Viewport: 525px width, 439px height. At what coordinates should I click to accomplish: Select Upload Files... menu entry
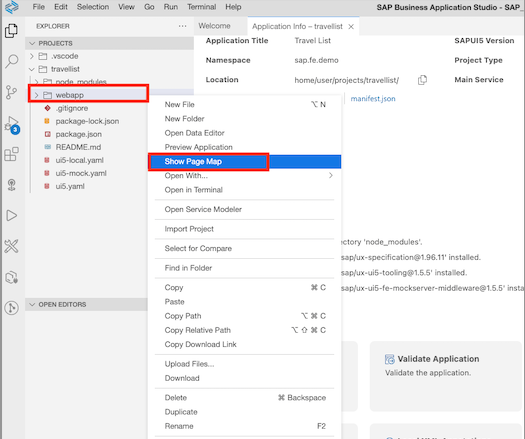[x=244, y=364]
